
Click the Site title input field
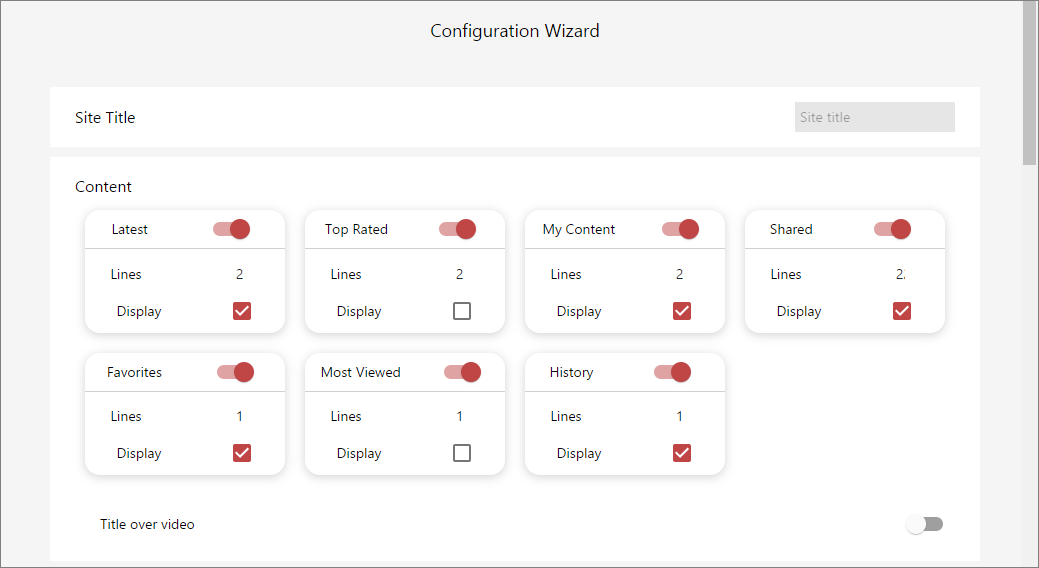875,117
